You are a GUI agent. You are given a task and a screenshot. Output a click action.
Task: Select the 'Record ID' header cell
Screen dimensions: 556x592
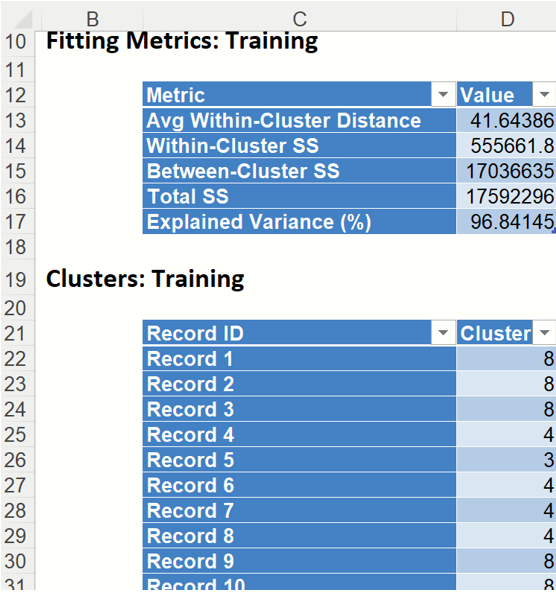pyautogui.click(x=299, y=333)
